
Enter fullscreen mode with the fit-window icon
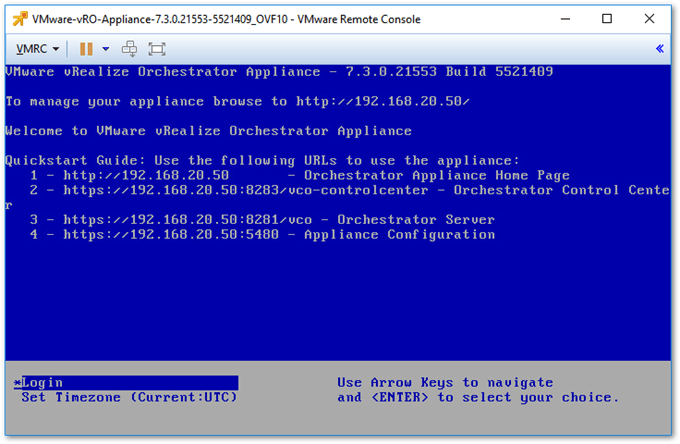coord(157,49)
